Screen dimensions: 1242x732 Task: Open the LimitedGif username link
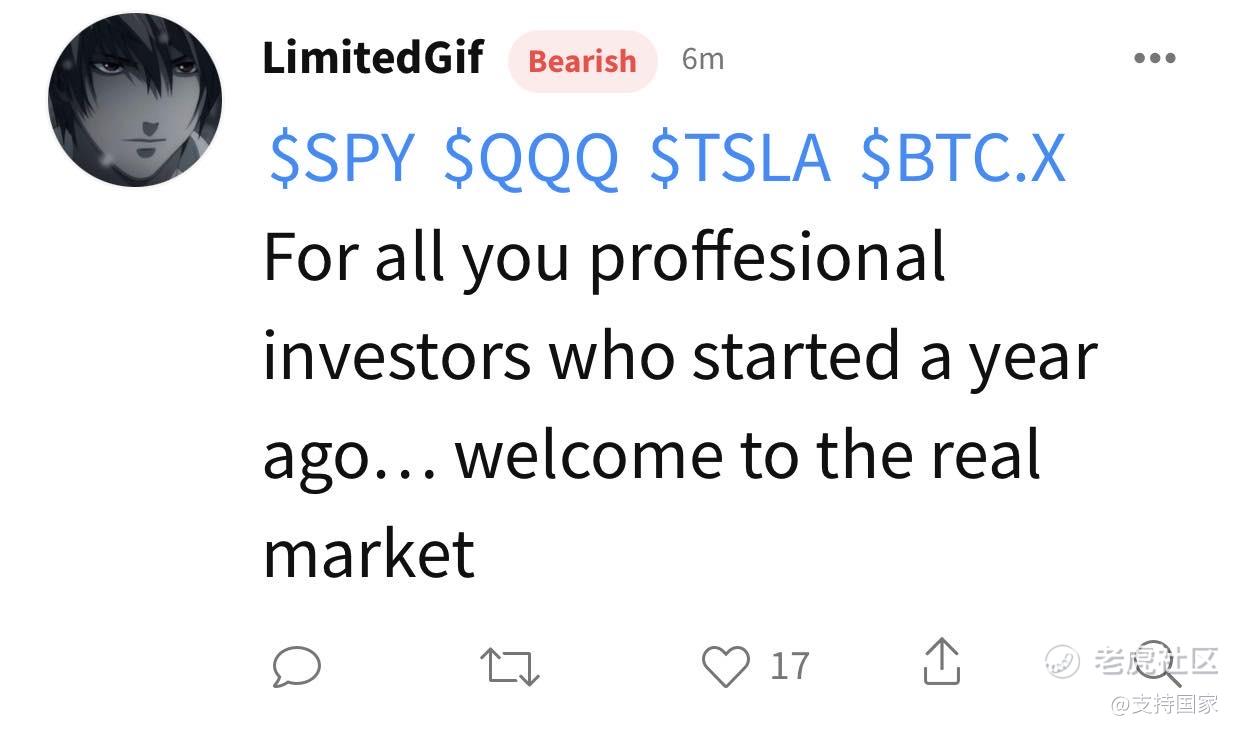(x=373, y=57)
